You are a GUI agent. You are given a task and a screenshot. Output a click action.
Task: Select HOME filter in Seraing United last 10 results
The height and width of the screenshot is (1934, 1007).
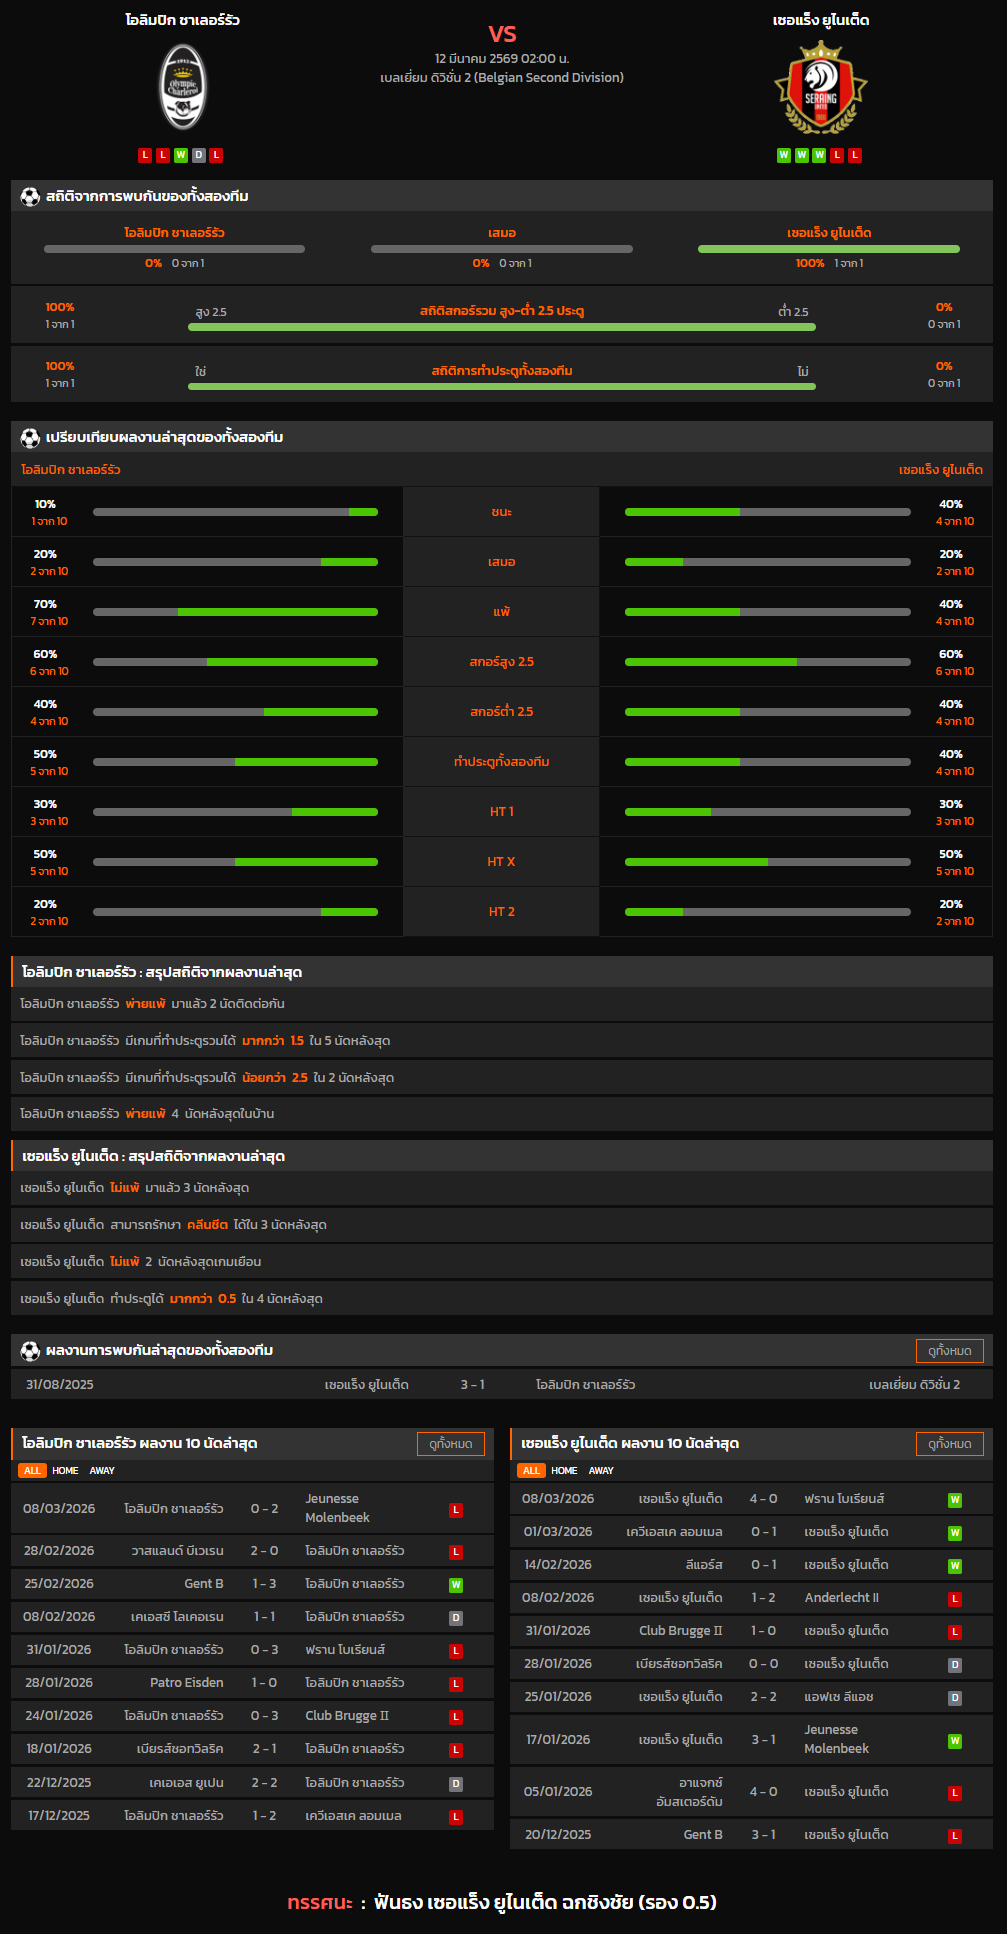564,1471
